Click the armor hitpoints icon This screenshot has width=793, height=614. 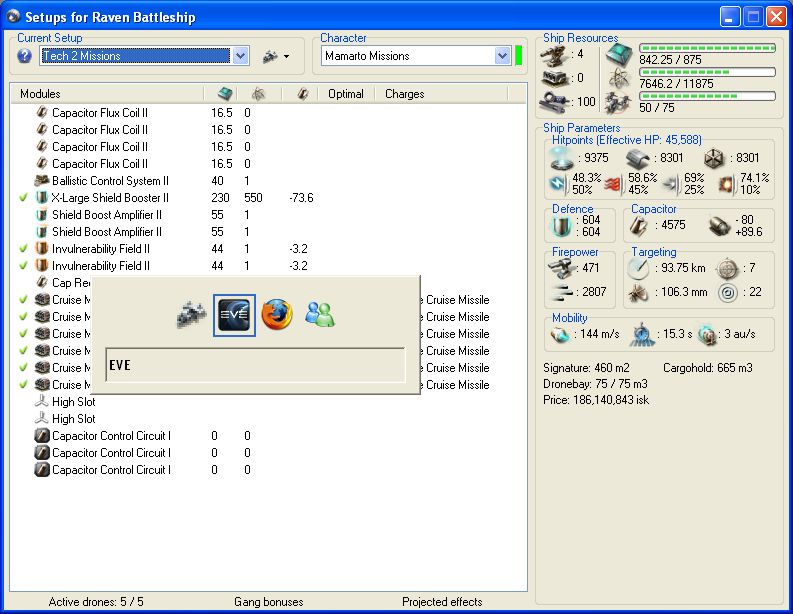tap(638, 159)
